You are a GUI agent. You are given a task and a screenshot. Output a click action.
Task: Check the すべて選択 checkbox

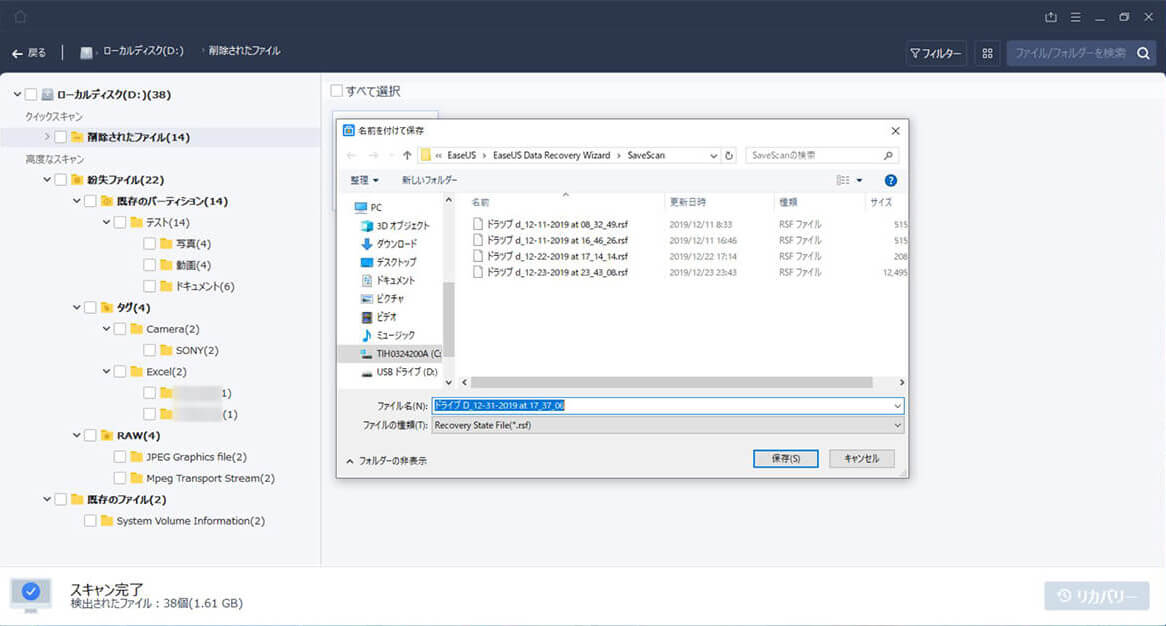[337, 90]
